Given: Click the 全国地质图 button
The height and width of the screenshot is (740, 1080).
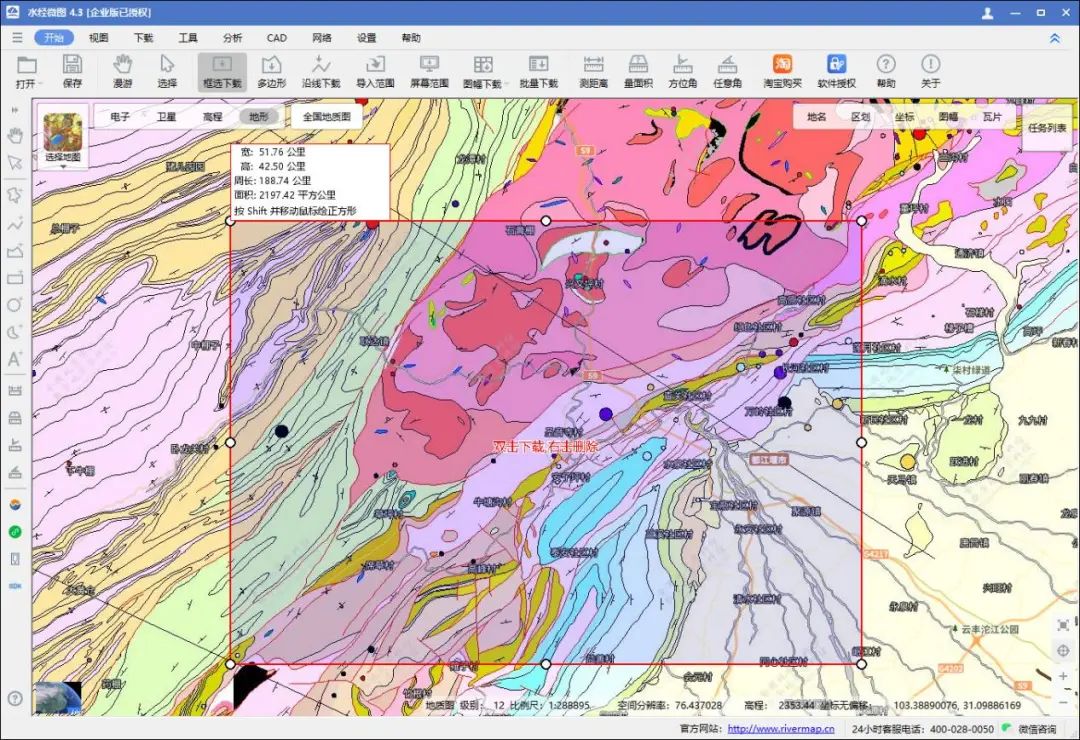Looking at the screenshot, I should pyautogui.click(x=326, y=116).
